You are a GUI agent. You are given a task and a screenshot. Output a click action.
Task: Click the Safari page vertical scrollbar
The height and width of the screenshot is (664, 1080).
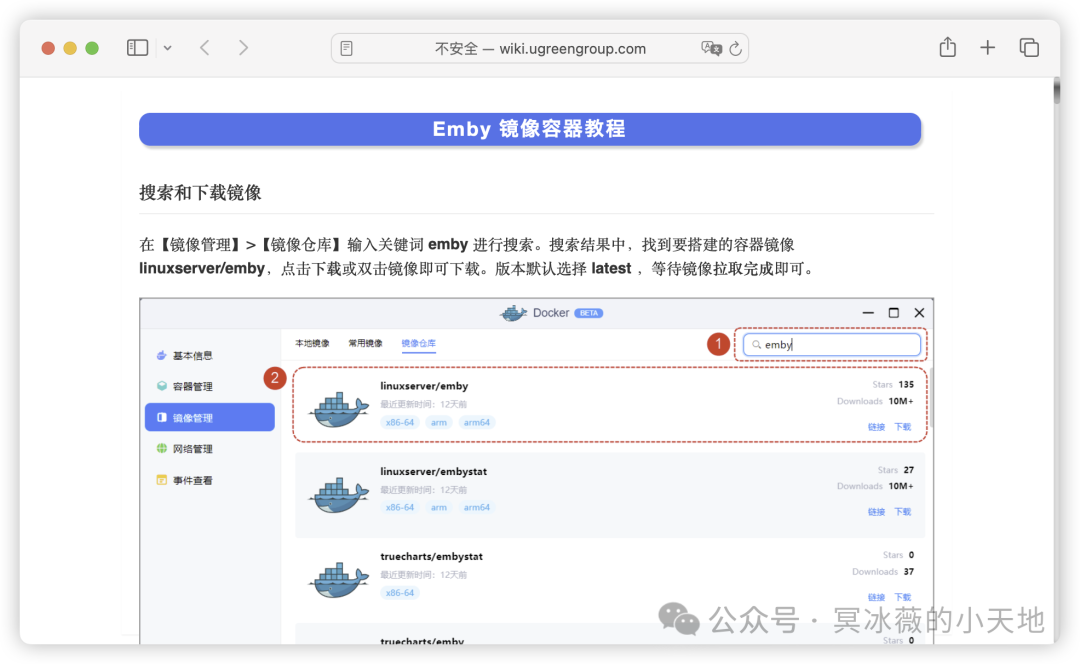pos(1057,91)
